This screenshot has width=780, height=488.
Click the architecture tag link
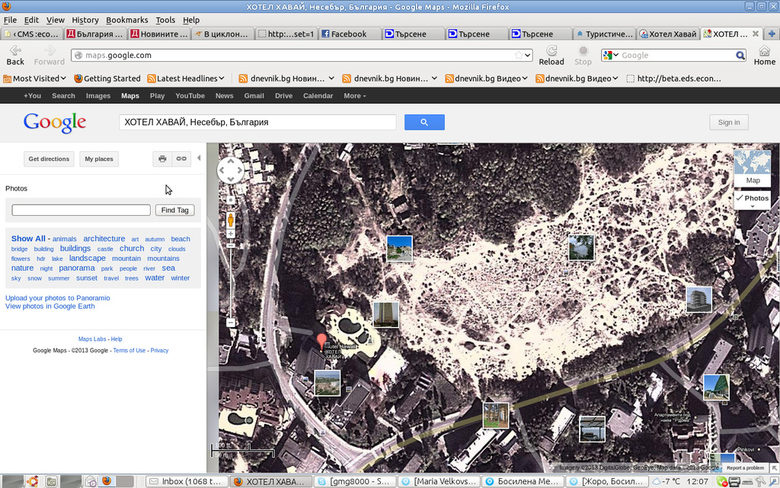(104, 239)
